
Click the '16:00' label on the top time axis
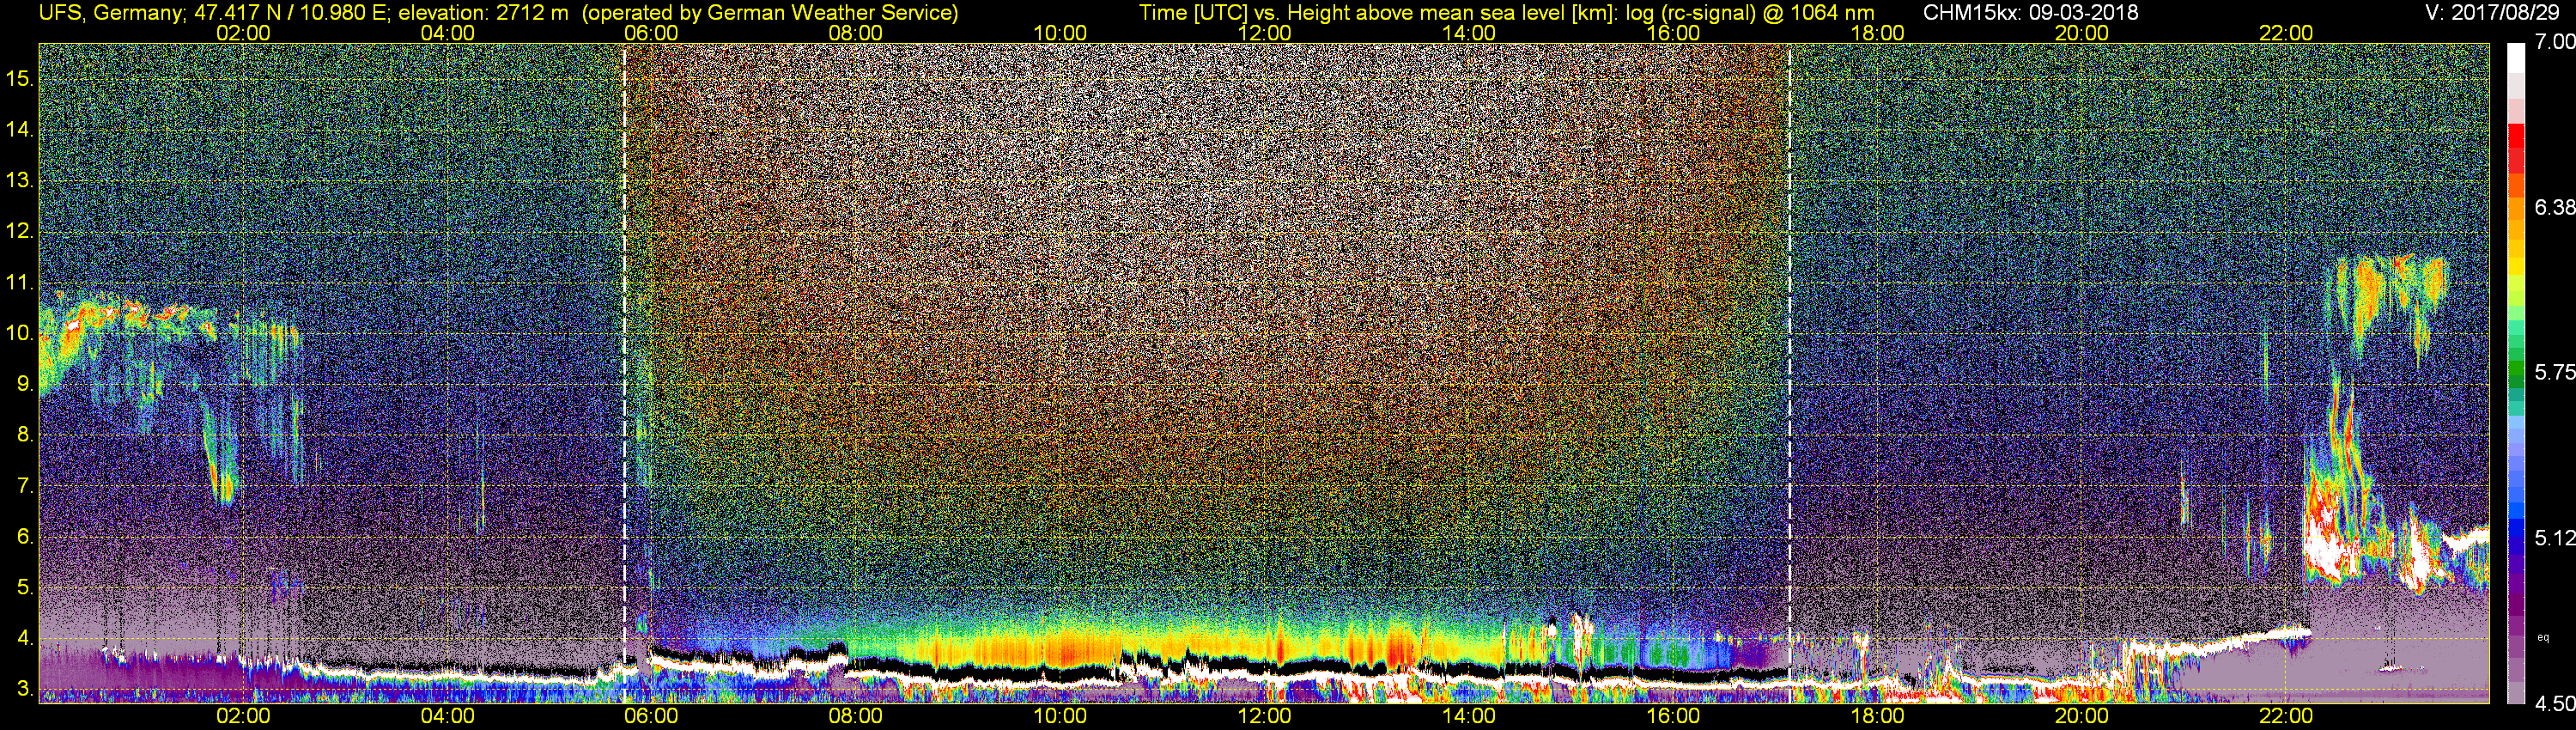pyautogui.click(x=1673, y=33)
